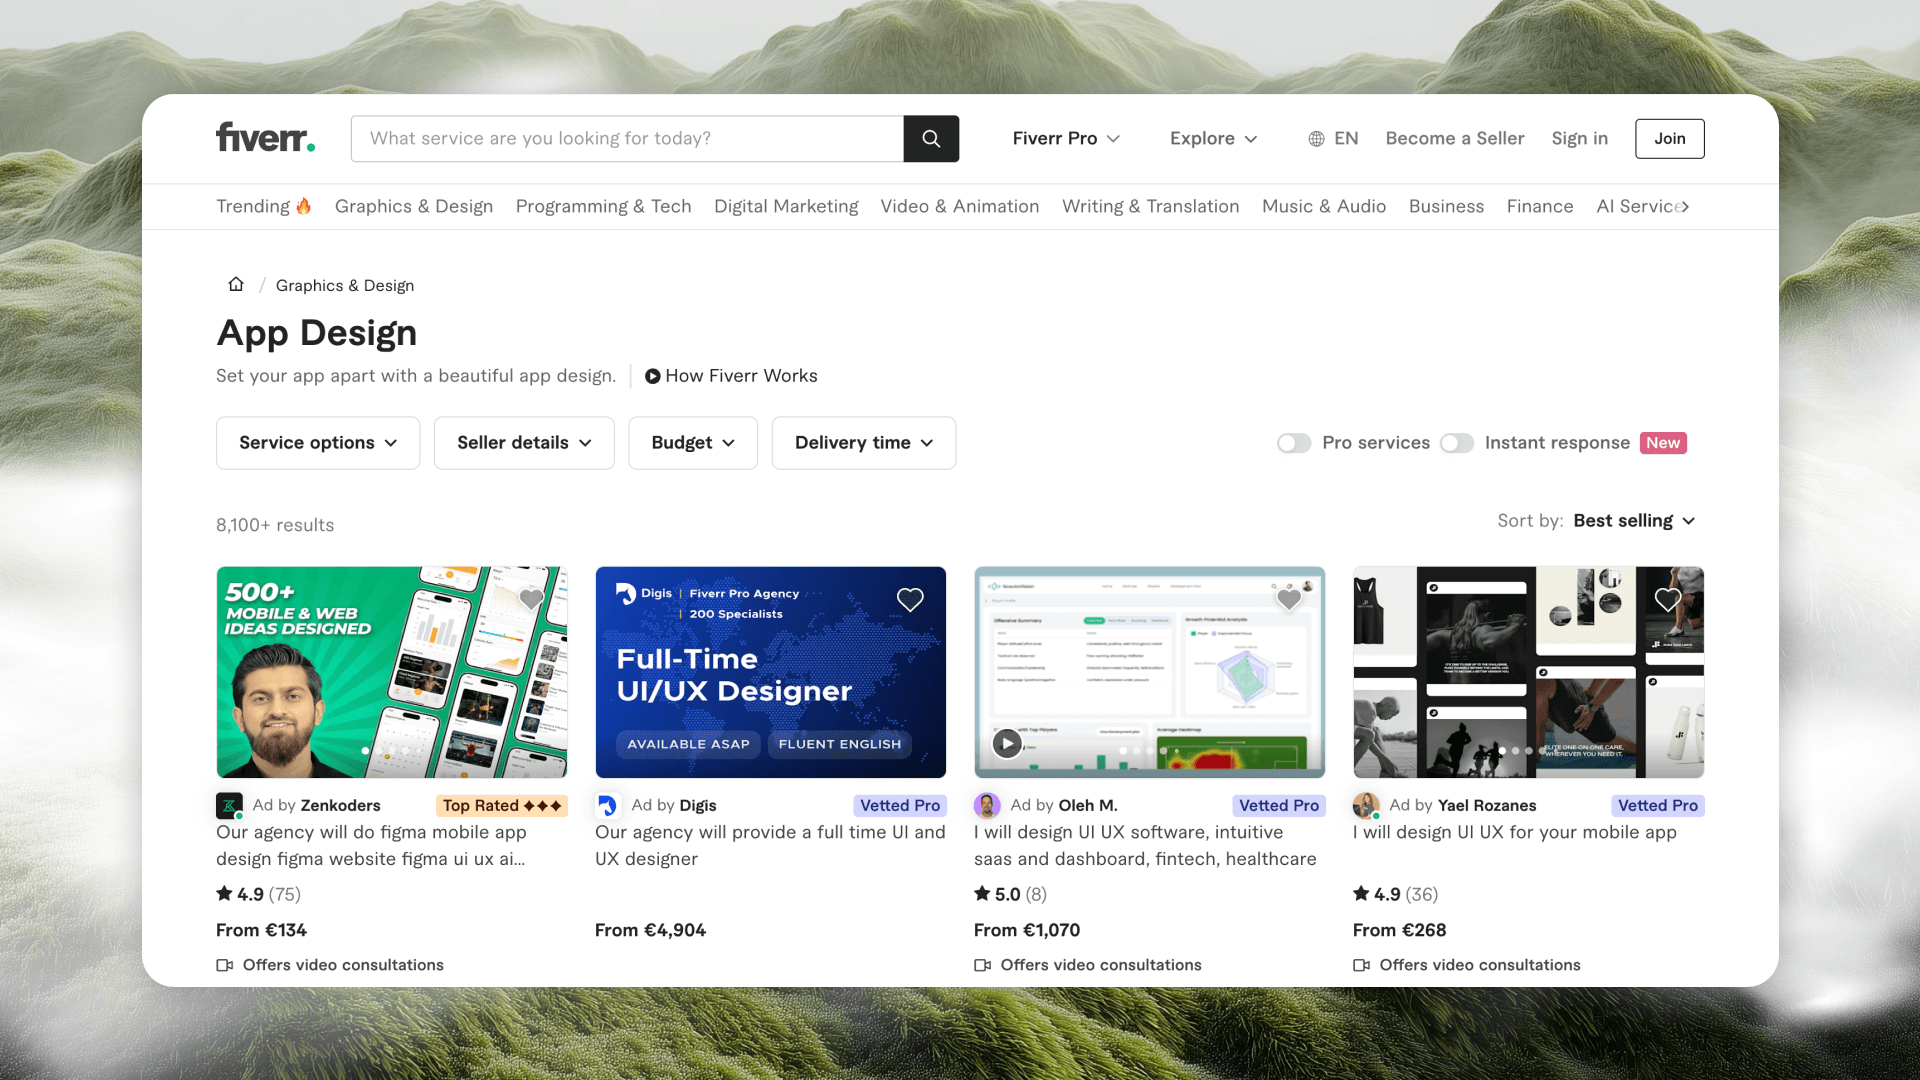Click the Zenkoders seller avatar
Viewport: 1920px width, 1080px height.
click(x=229, y=805)
